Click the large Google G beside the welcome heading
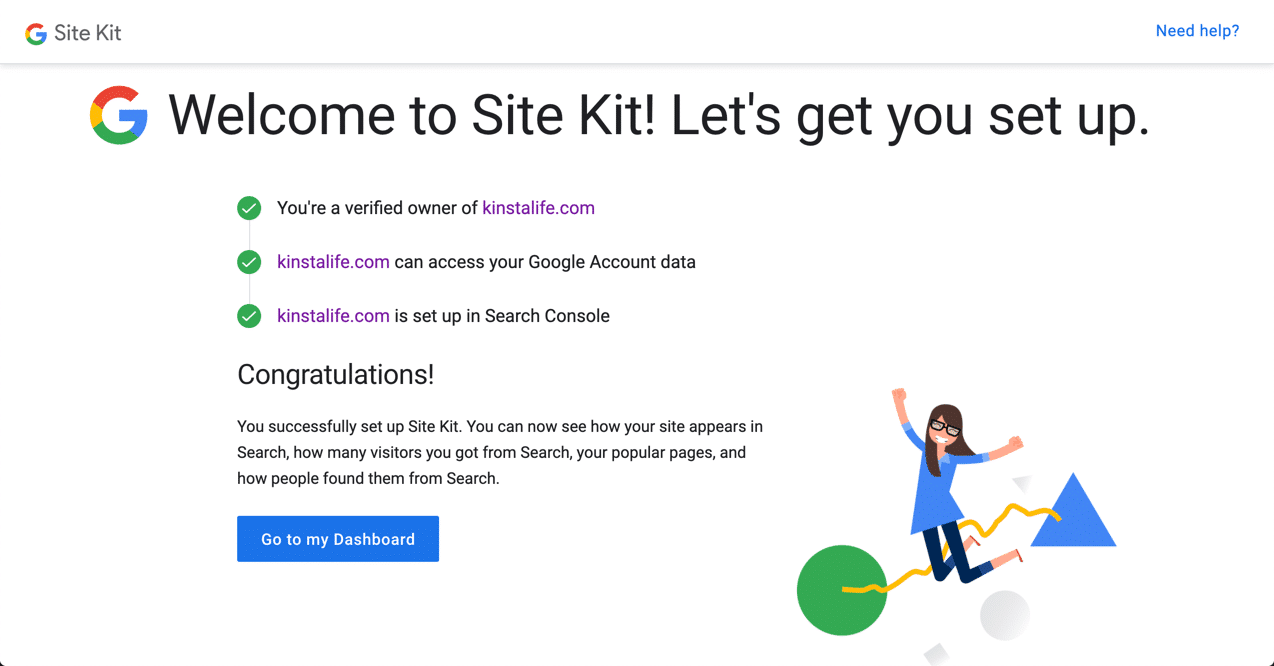Screen dimensions: 1274x666 pos(118,114)
